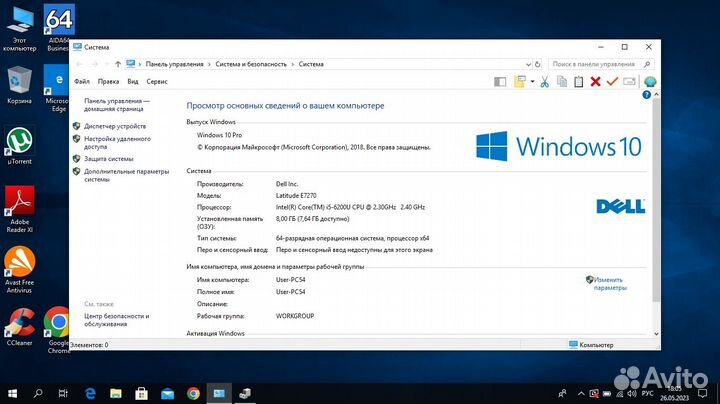This screenshot has height=404, width=720.
Task: Open the Сервис menu
Action: pyautogui.click(x=157, y=81)
